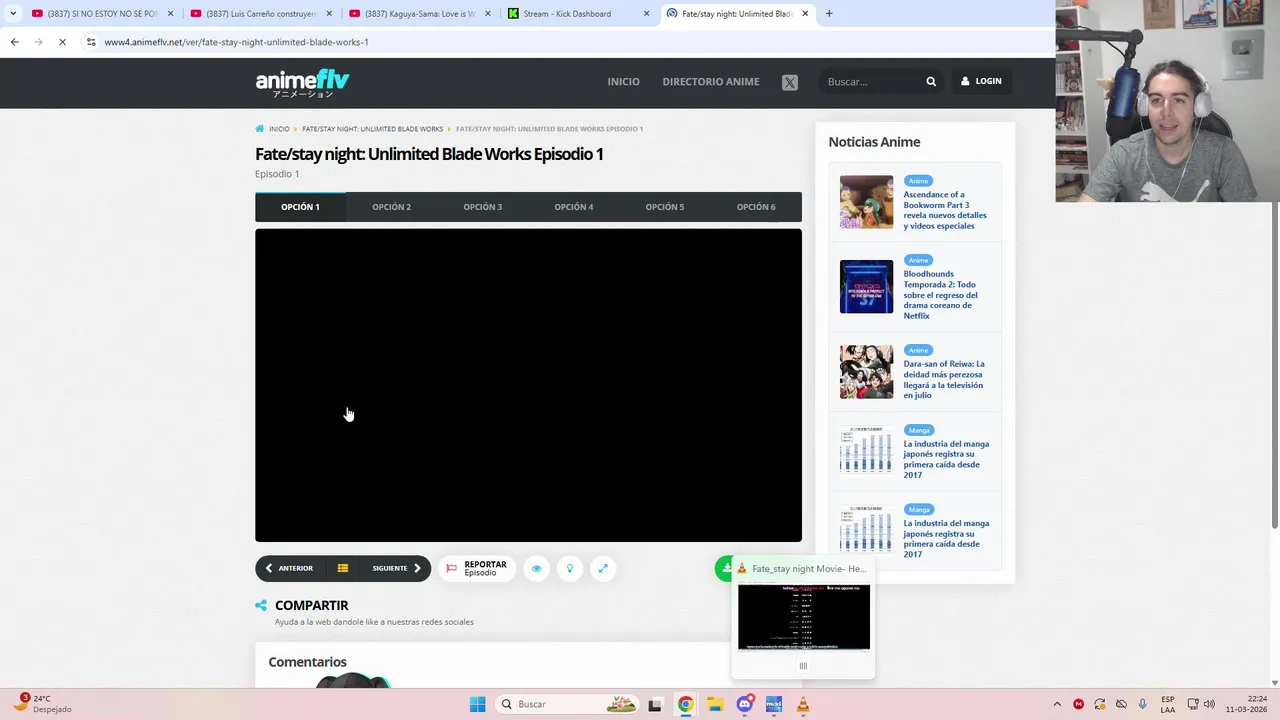Click the Ascendance of a Bookworm news thumbnail

(x=866, y=202)
